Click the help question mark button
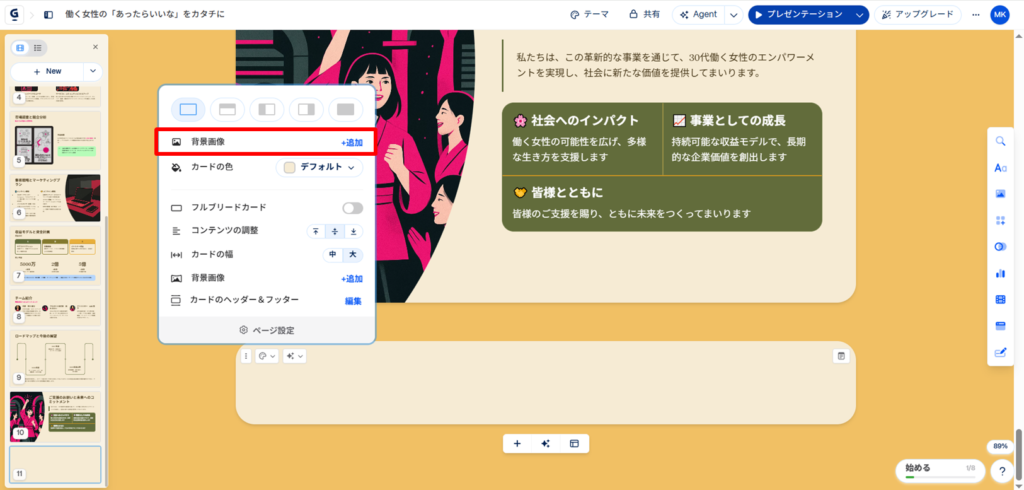1024x490 pixels. click(x=1001, y=471)
